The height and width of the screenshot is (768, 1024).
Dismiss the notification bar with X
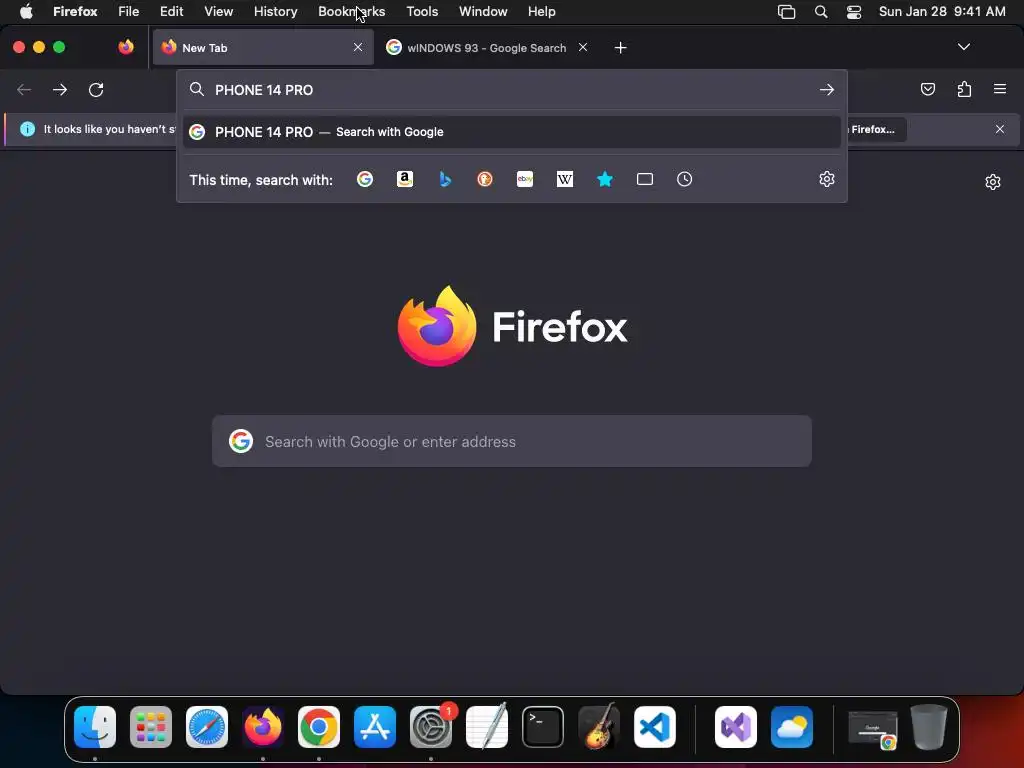1000,129
